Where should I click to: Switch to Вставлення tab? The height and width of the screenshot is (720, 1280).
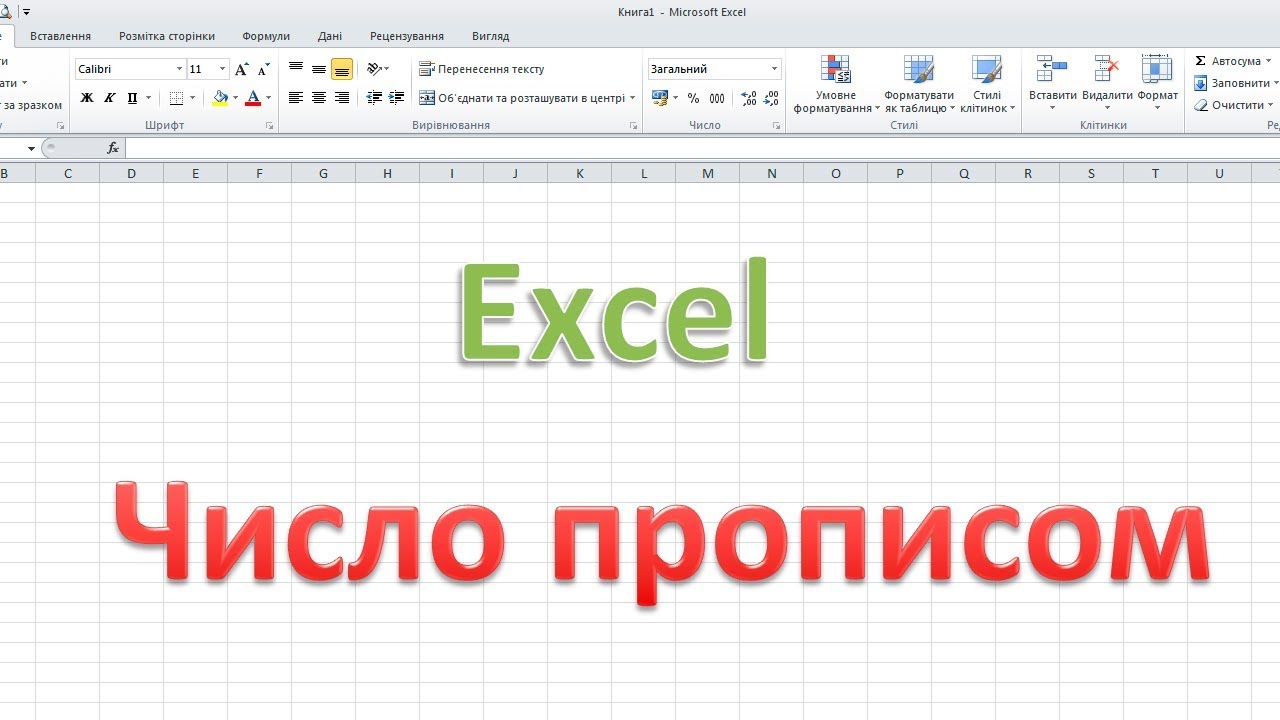pyautogui.click(x=60, y=36)
